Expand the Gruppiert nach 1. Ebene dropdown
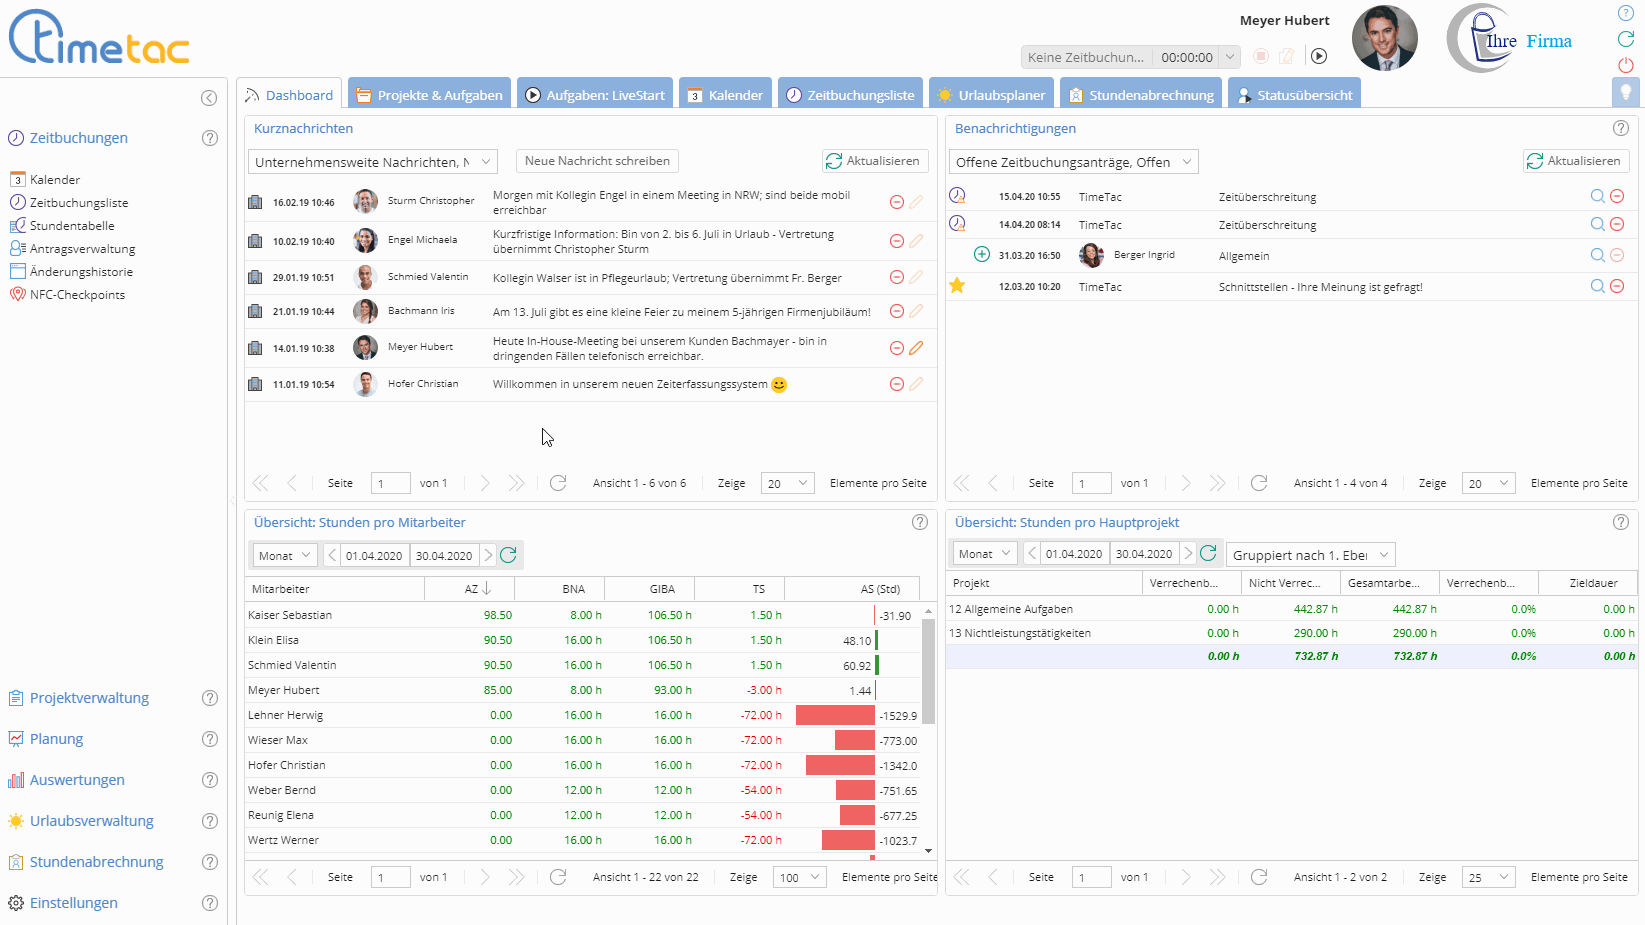Viewport: 1645px width, 925px height. point(1310,555)
